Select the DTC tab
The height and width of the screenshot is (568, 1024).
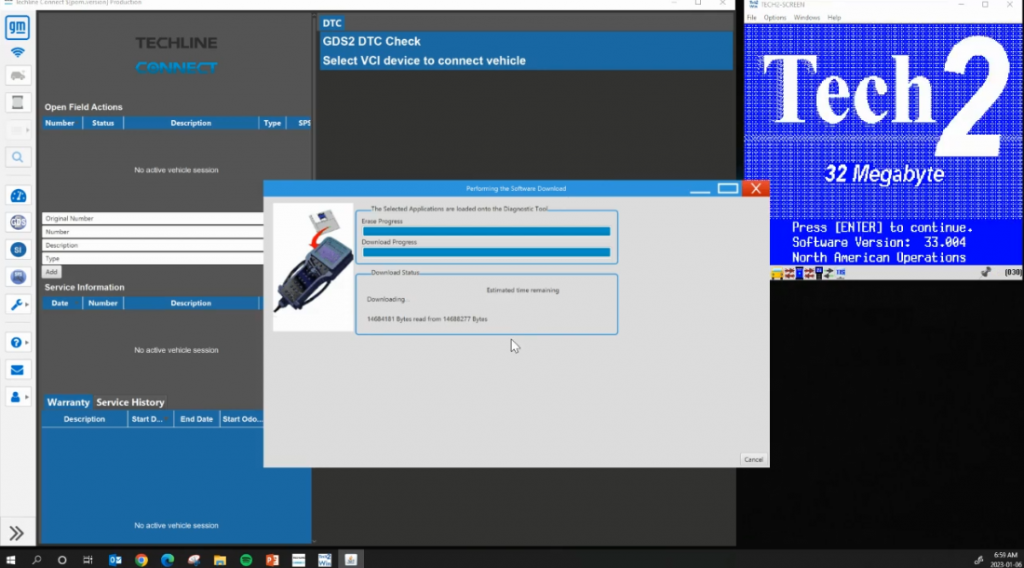tap(332, 23)
